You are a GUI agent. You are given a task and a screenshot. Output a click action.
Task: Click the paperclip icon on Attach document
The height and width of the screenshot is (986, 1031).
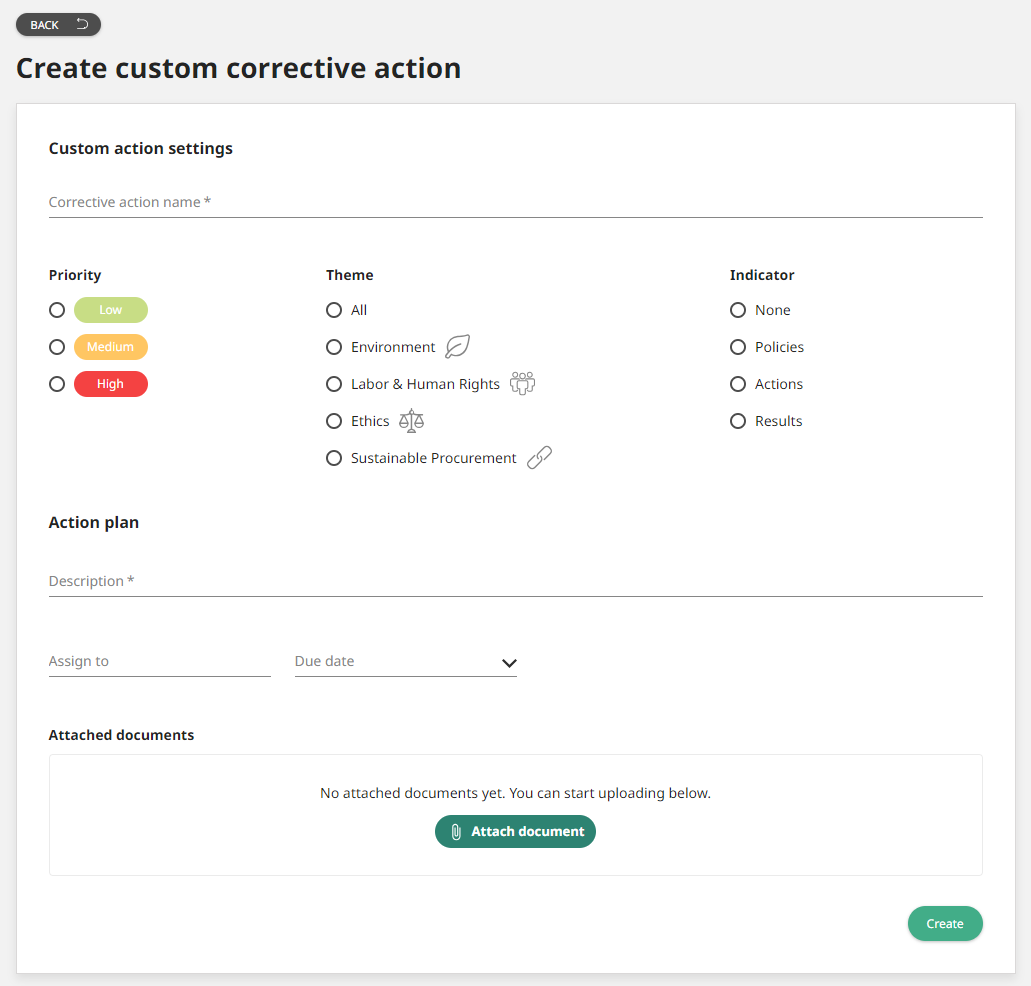pos(457,831)
